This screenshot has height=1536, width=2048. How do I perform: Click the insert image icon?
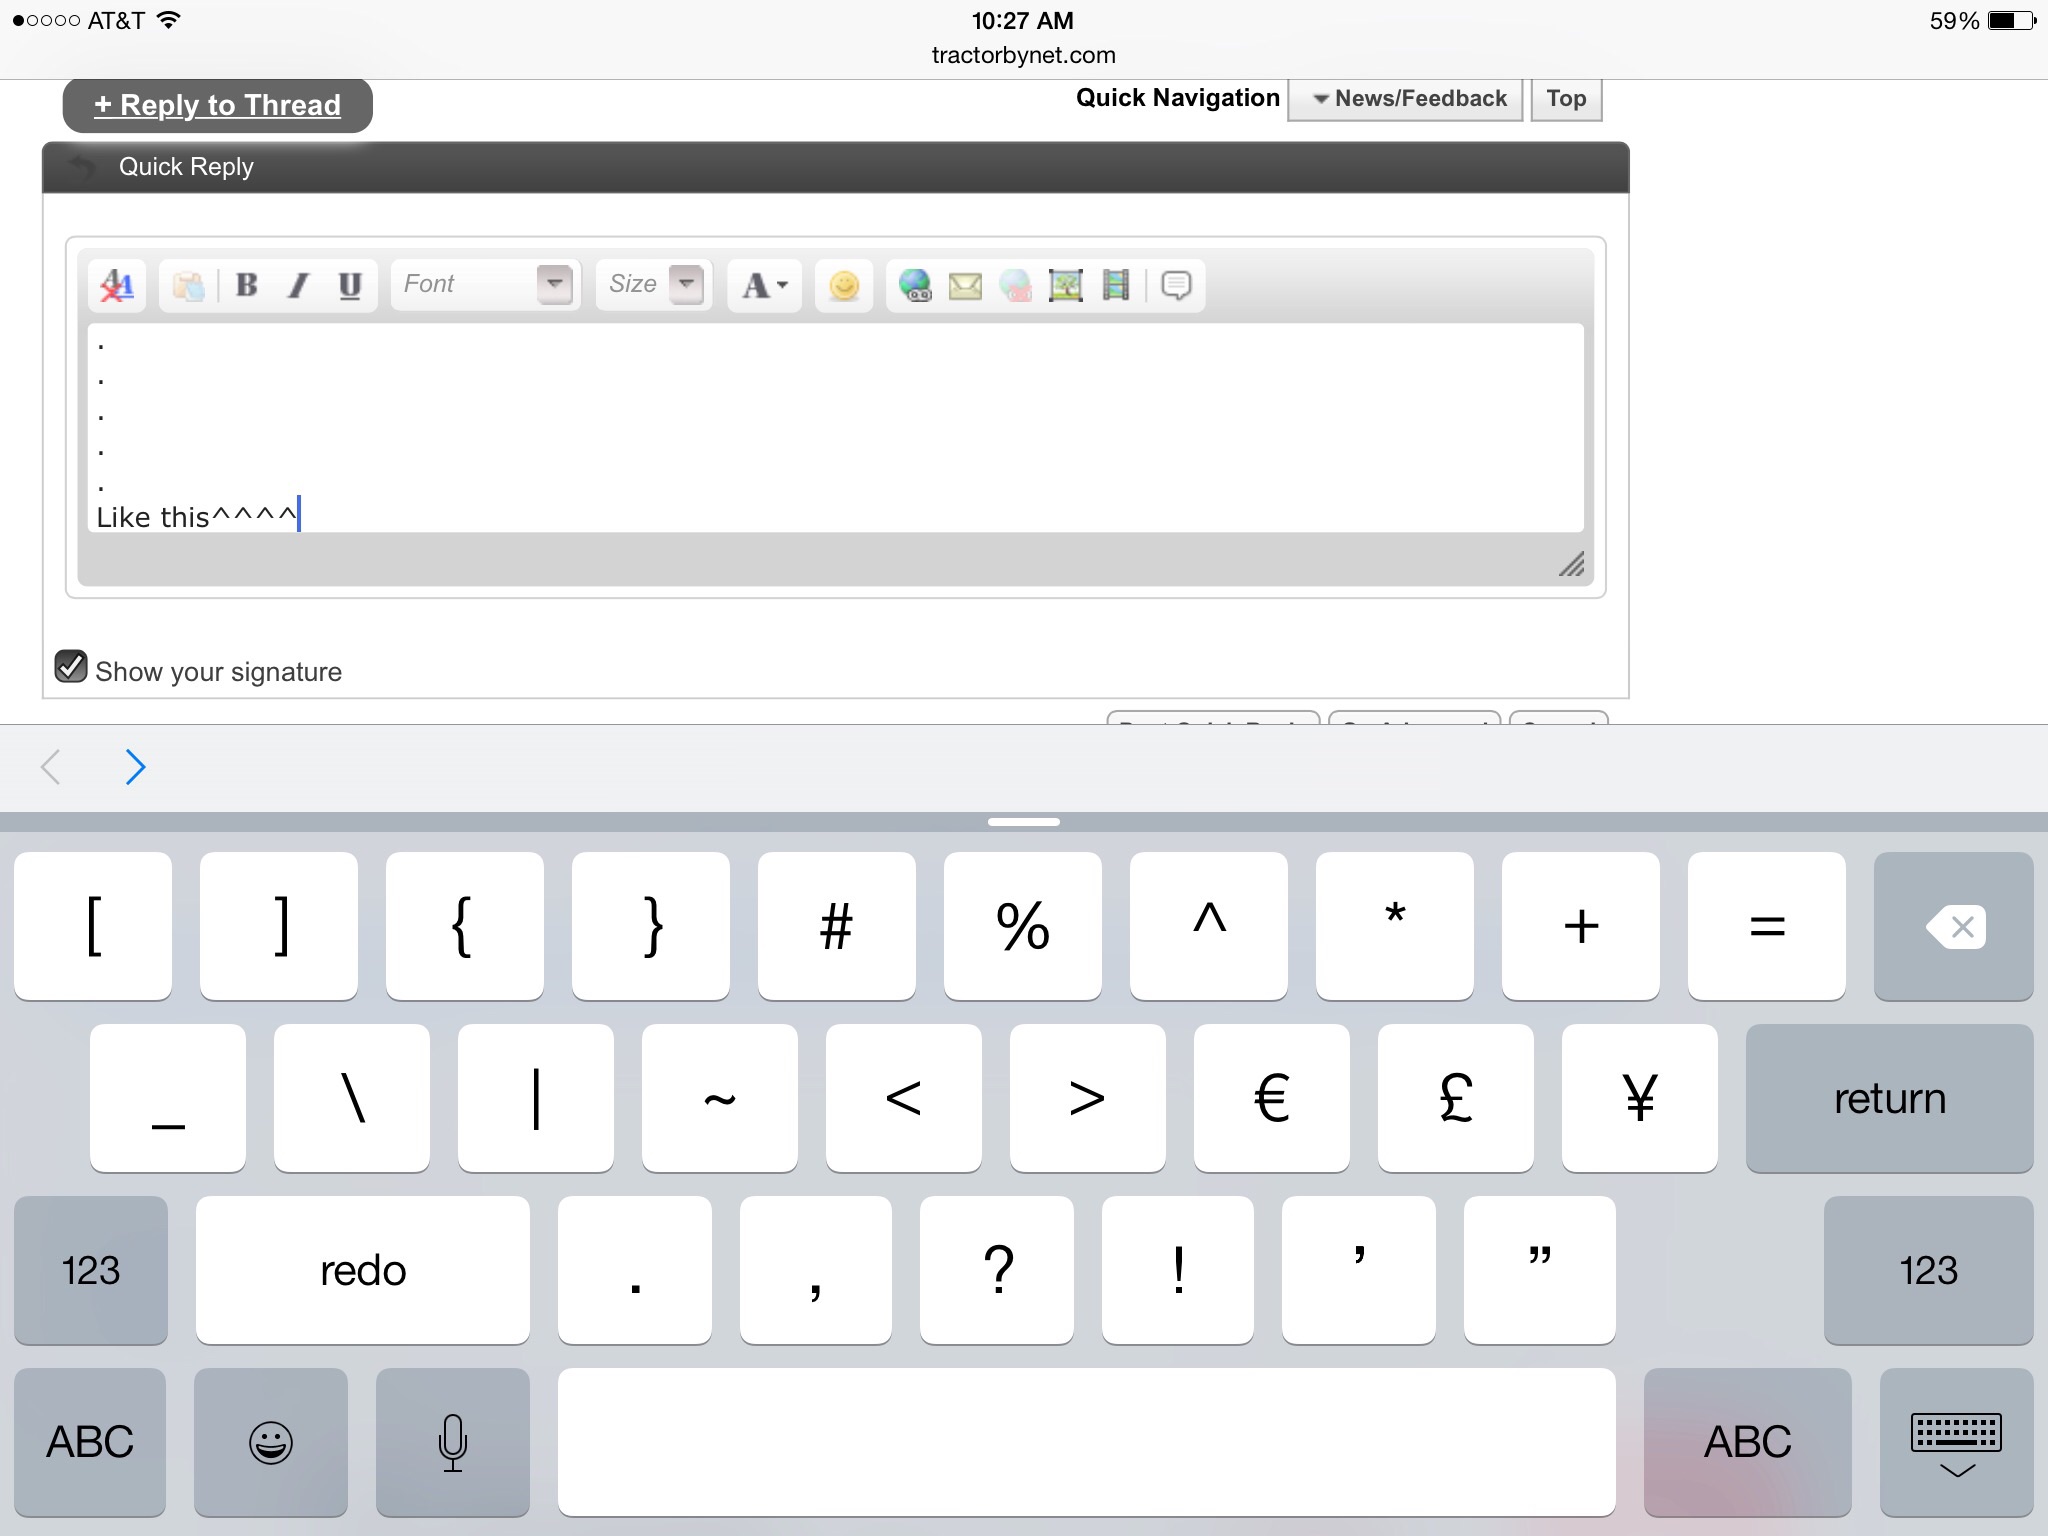click(1066, 286)
